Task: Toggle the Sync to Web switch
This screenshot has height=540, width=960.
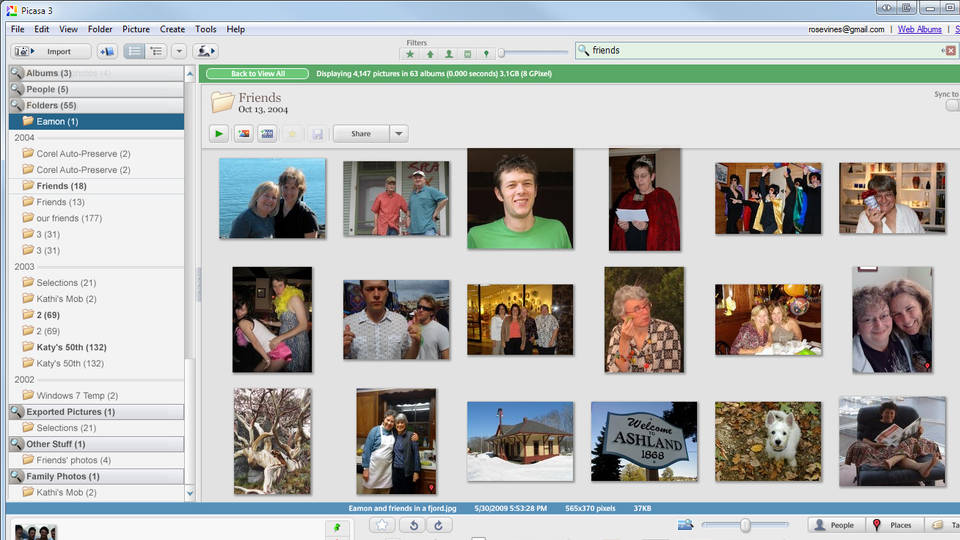Action: click(x=952, y=105)
